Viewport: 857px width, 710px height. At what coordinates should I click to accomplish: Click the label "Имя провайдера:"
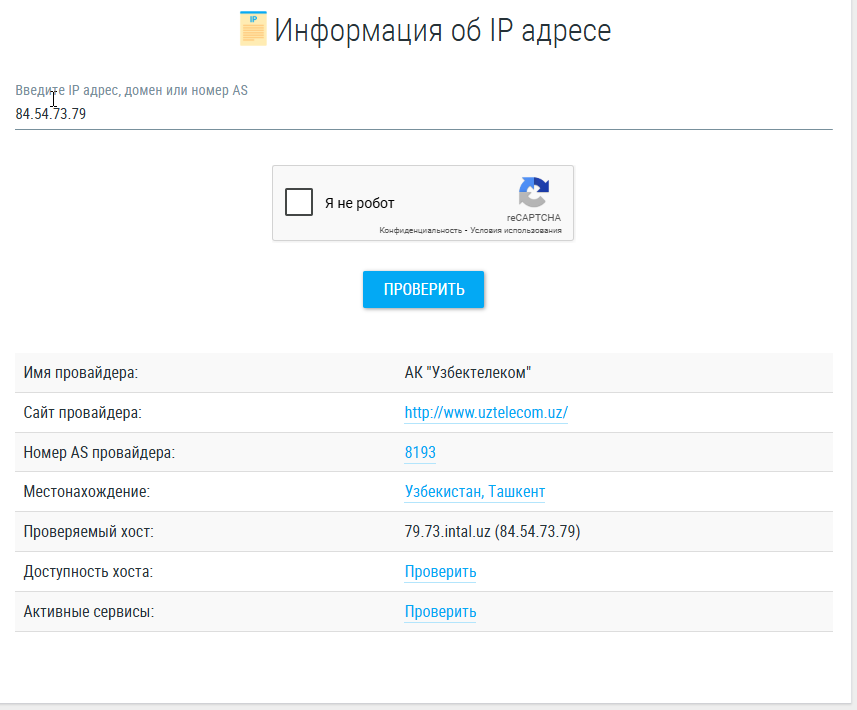pyautogui.click(x=80, y=373)
